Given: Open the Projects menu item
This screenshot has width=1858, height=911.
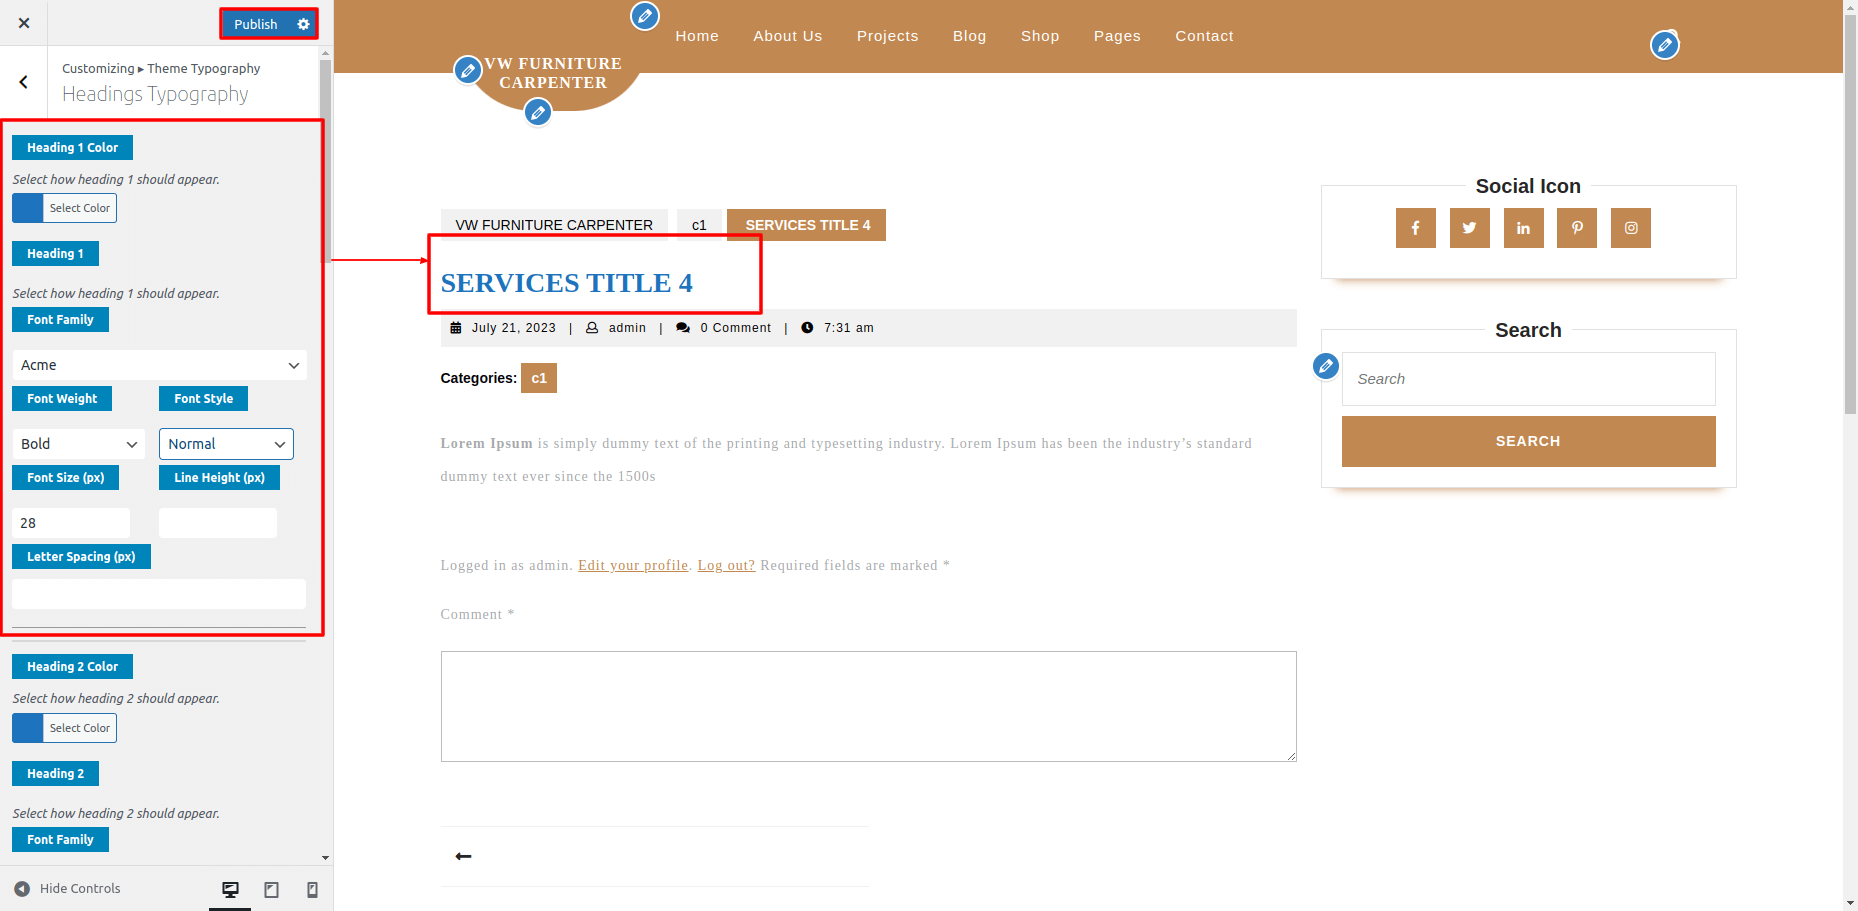Looking at the screenshot, I should (x=887, y=36).
